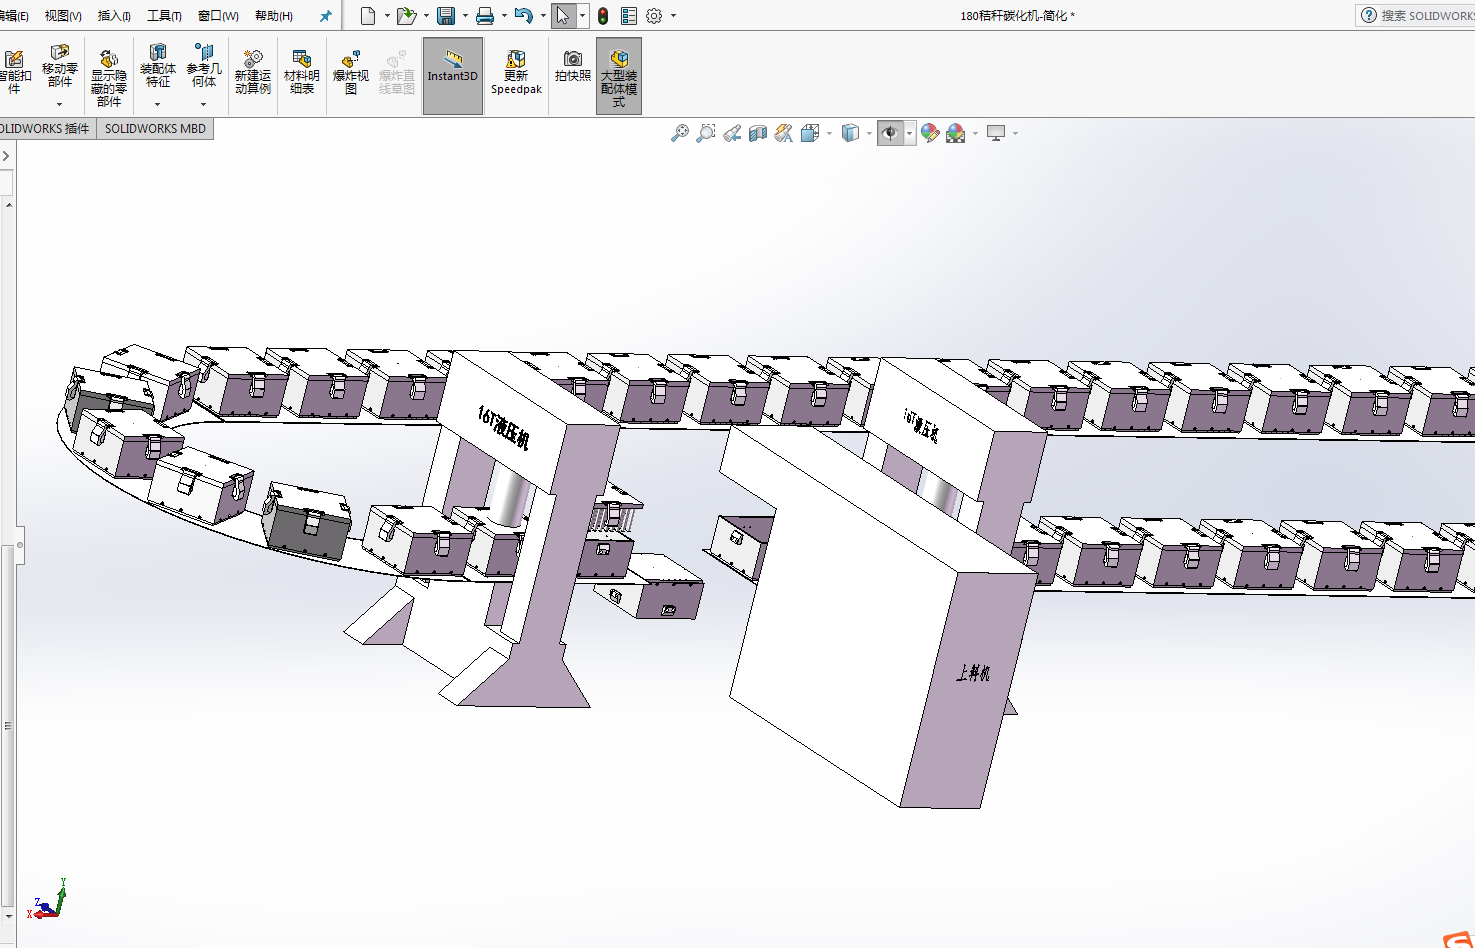Click the Previous View icon
1475x948 pixels.
point(732,133)
